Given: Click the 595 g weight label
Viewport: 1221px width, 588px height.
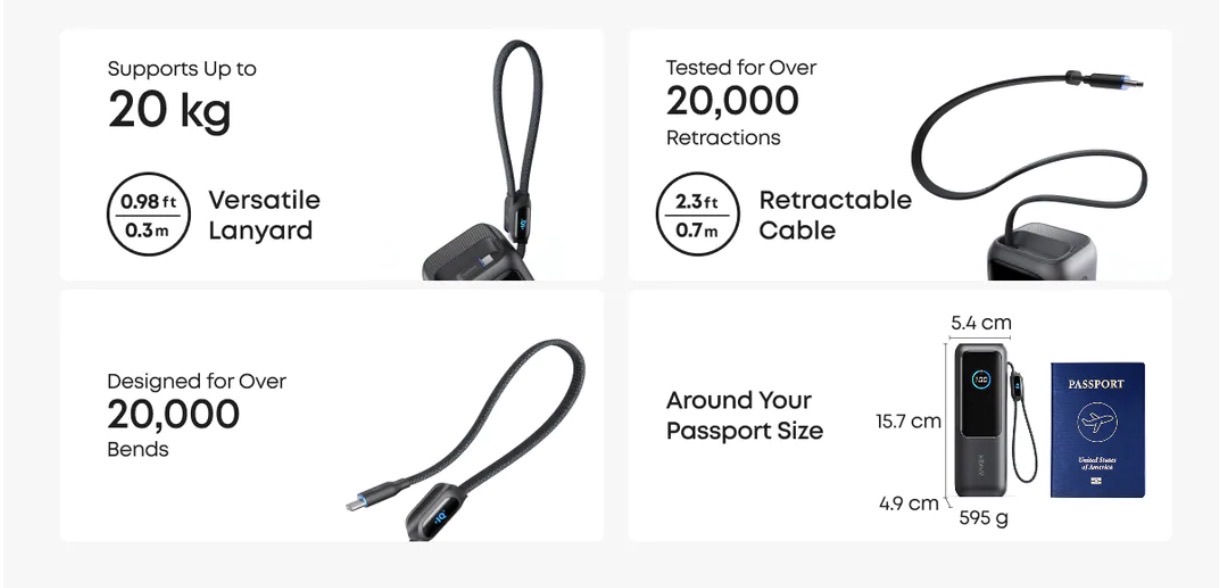Looking at the screenshot, I should coord(984,518).
